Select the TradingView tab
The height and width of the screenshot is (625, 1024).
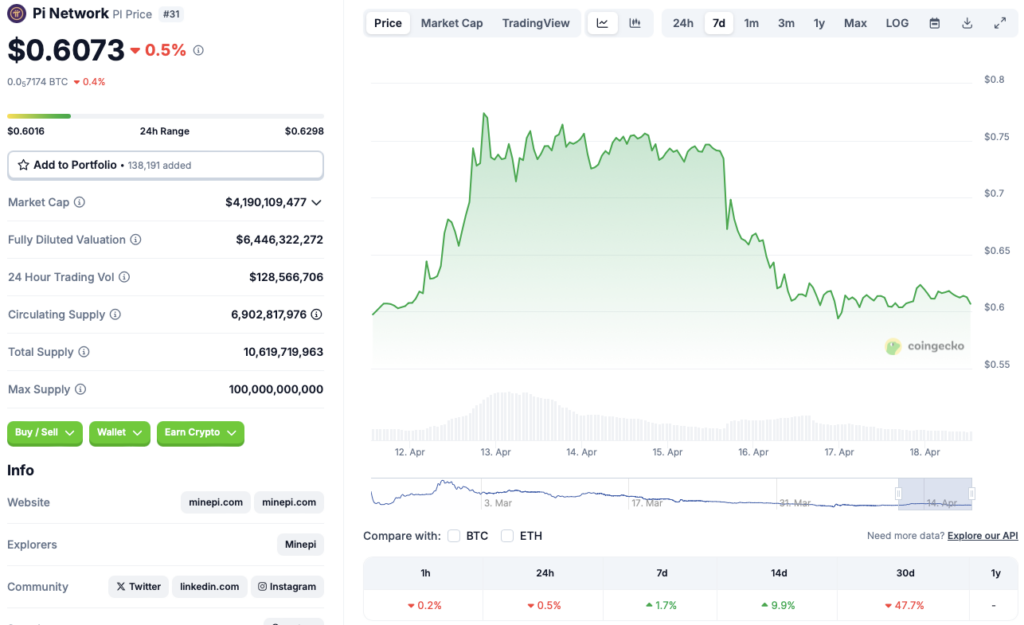(x=536, y=23)
